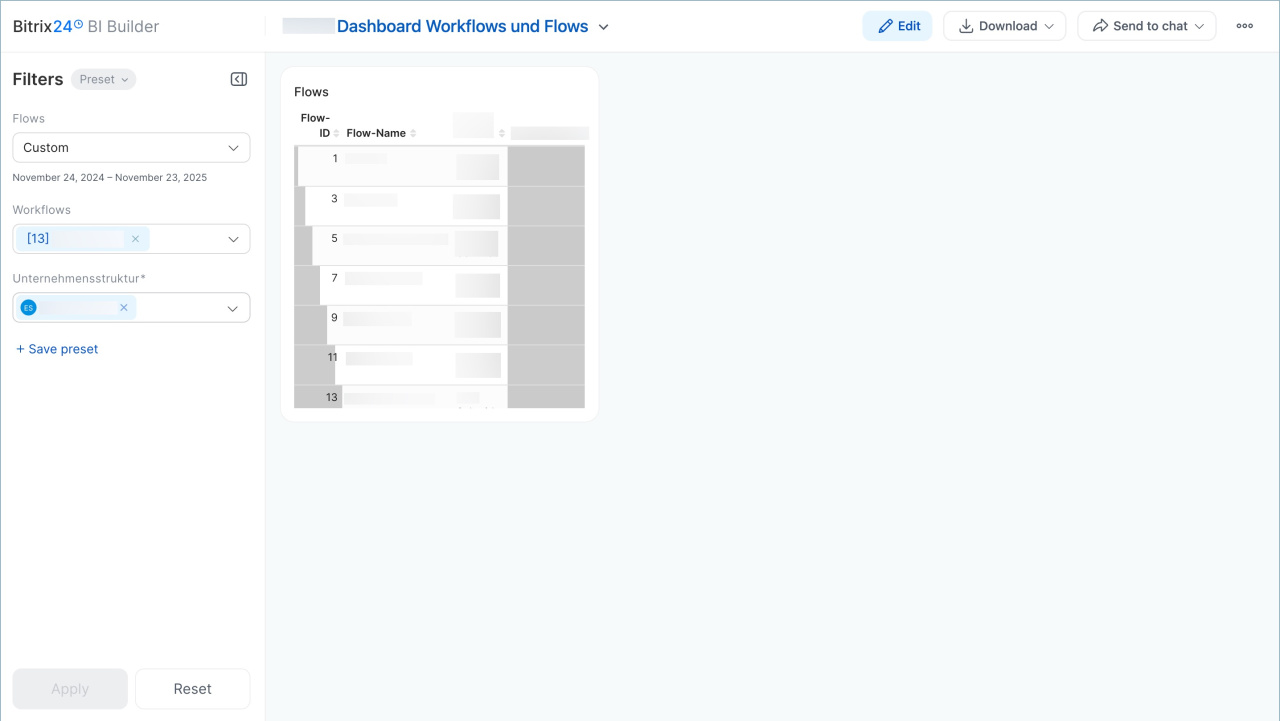Open the dashboard title dropdown chevron
This screenshot has width=1280, height=721.
[604, 27]
